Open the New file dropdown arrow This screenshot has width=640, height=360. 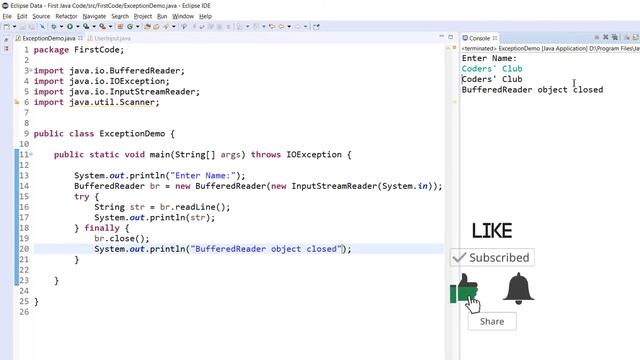[x=14, y=27]
